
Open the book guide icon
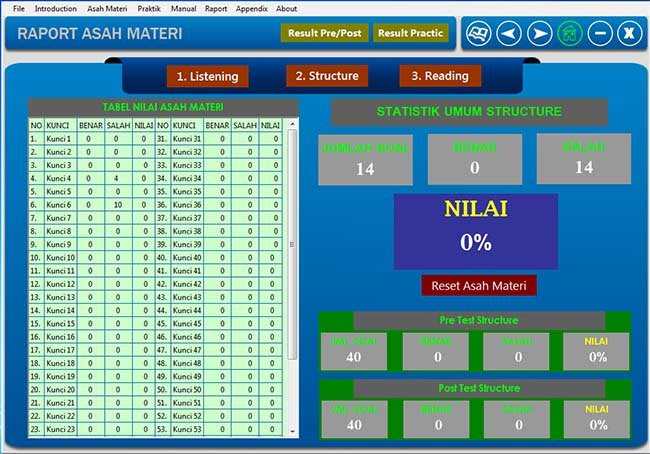[479, 34]
